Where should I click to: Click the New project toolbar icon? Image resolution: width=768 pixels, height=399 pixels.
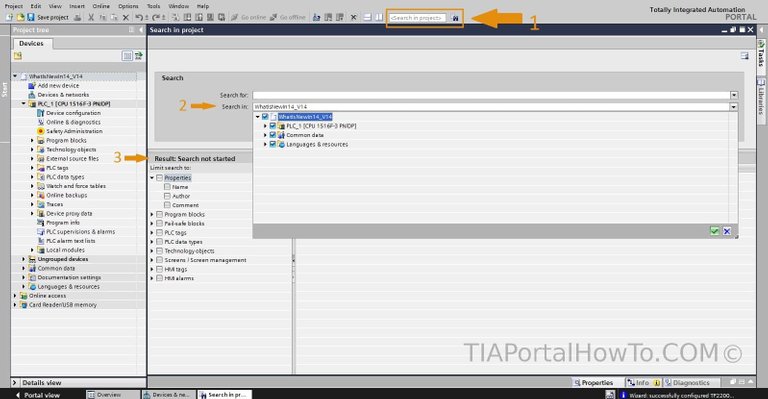point(9,17)
